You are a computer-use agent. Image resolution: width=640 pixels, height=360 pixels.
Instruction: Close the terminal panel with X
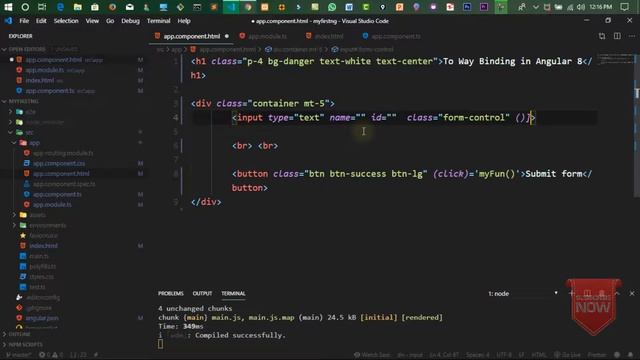click(632, 293)
